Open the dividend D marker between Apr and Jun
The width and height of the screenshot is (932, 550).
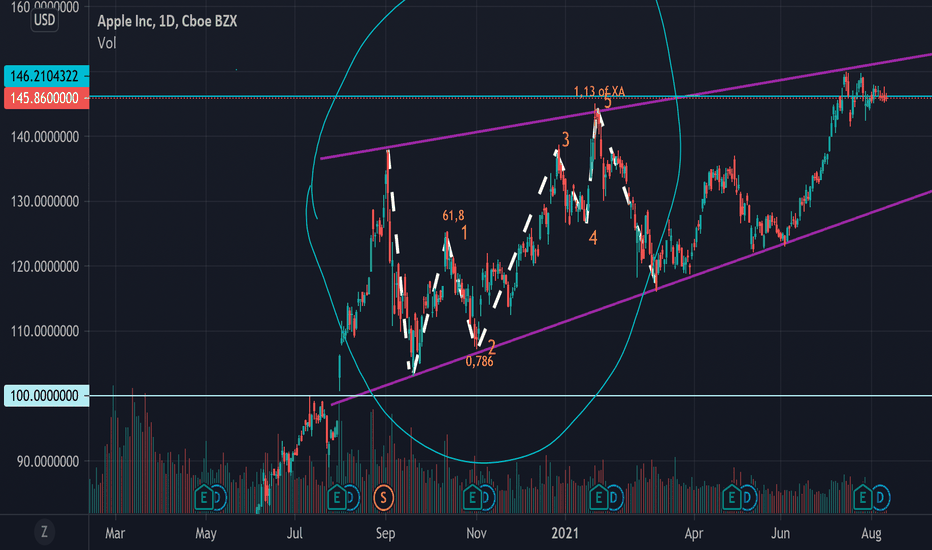[x=747, y=497]
